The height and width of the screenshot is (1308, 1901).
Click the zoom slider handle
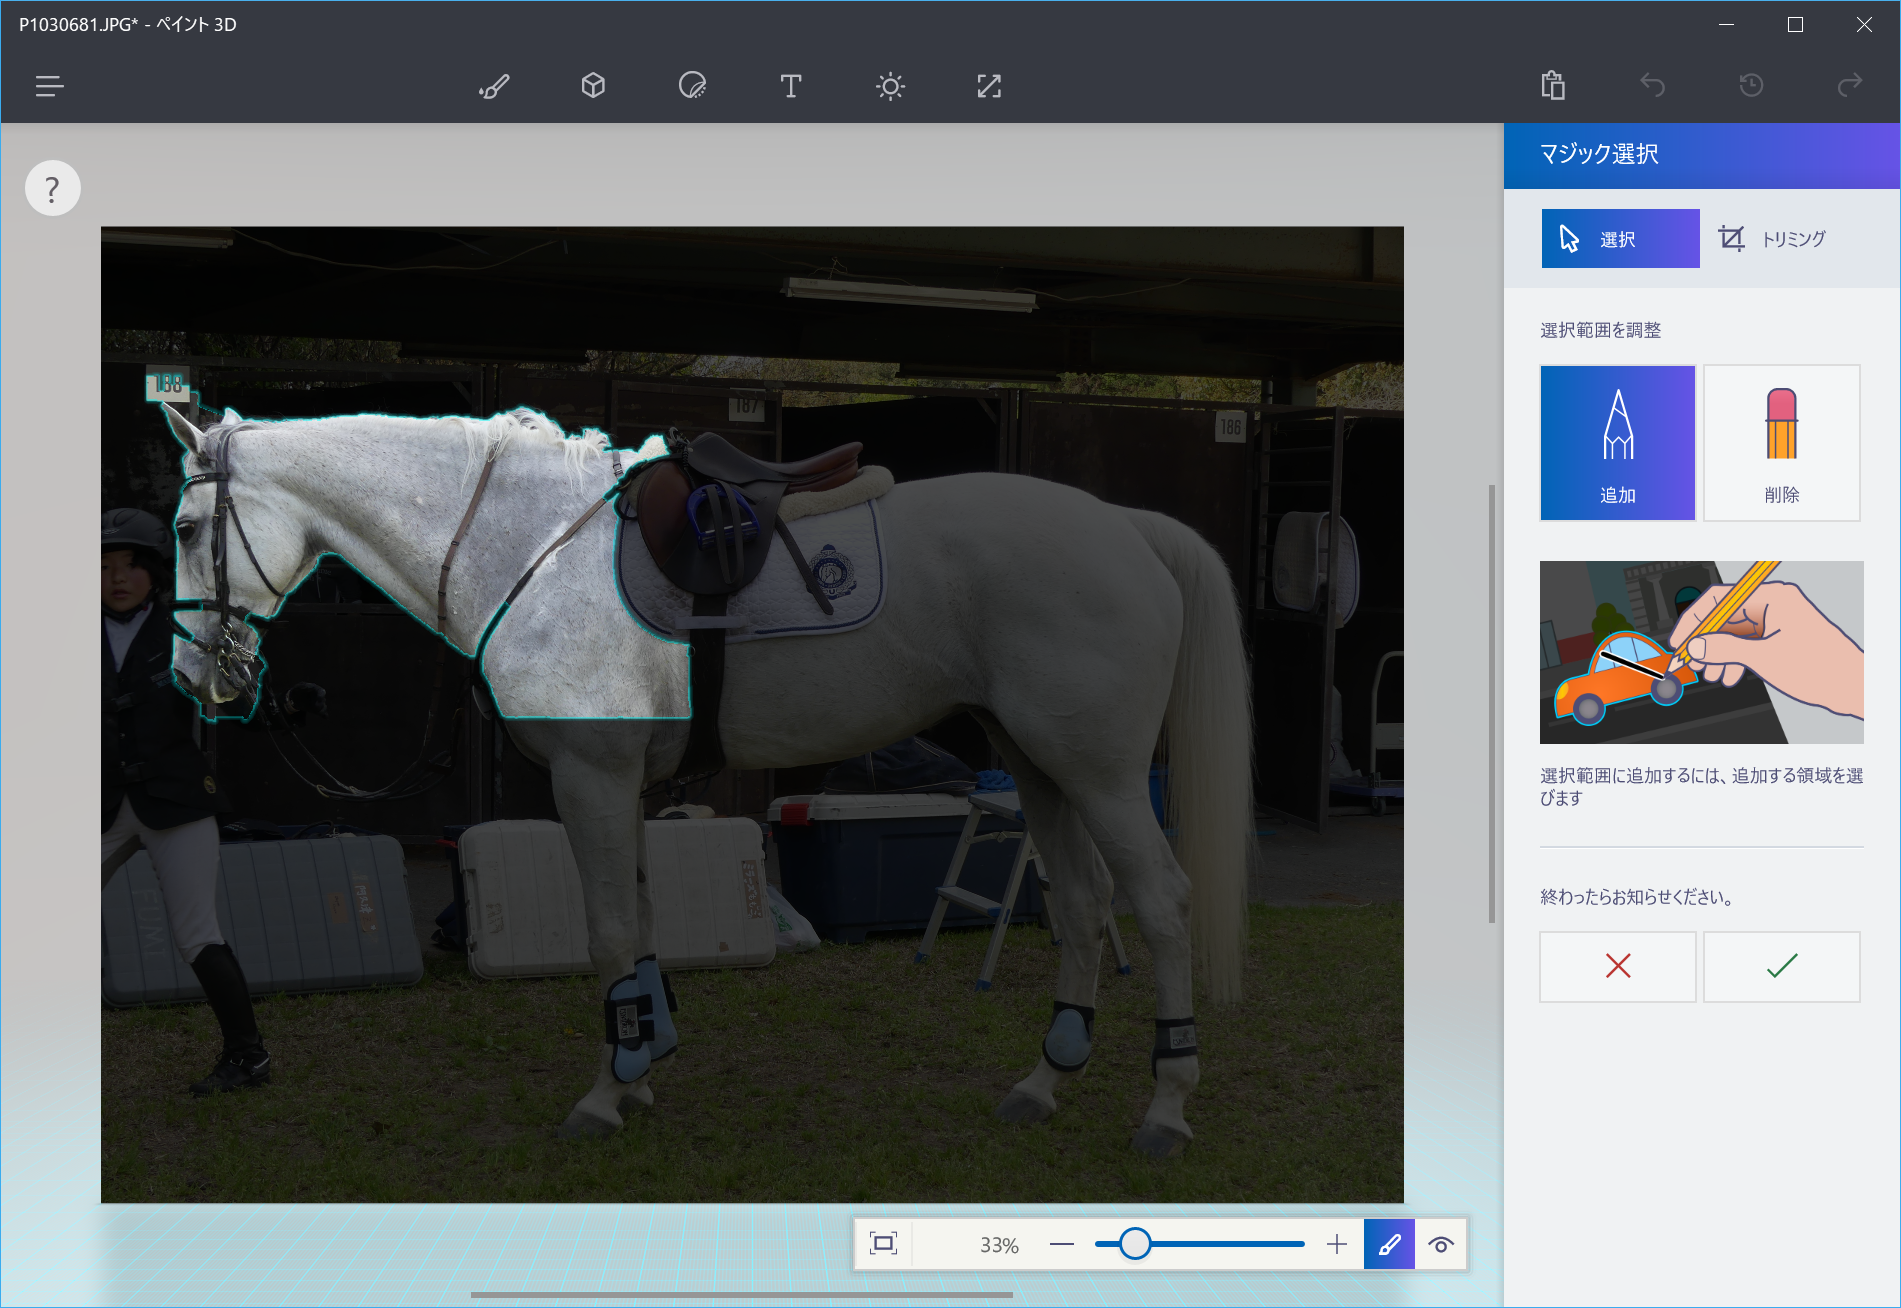[x=1135, y=1244]
